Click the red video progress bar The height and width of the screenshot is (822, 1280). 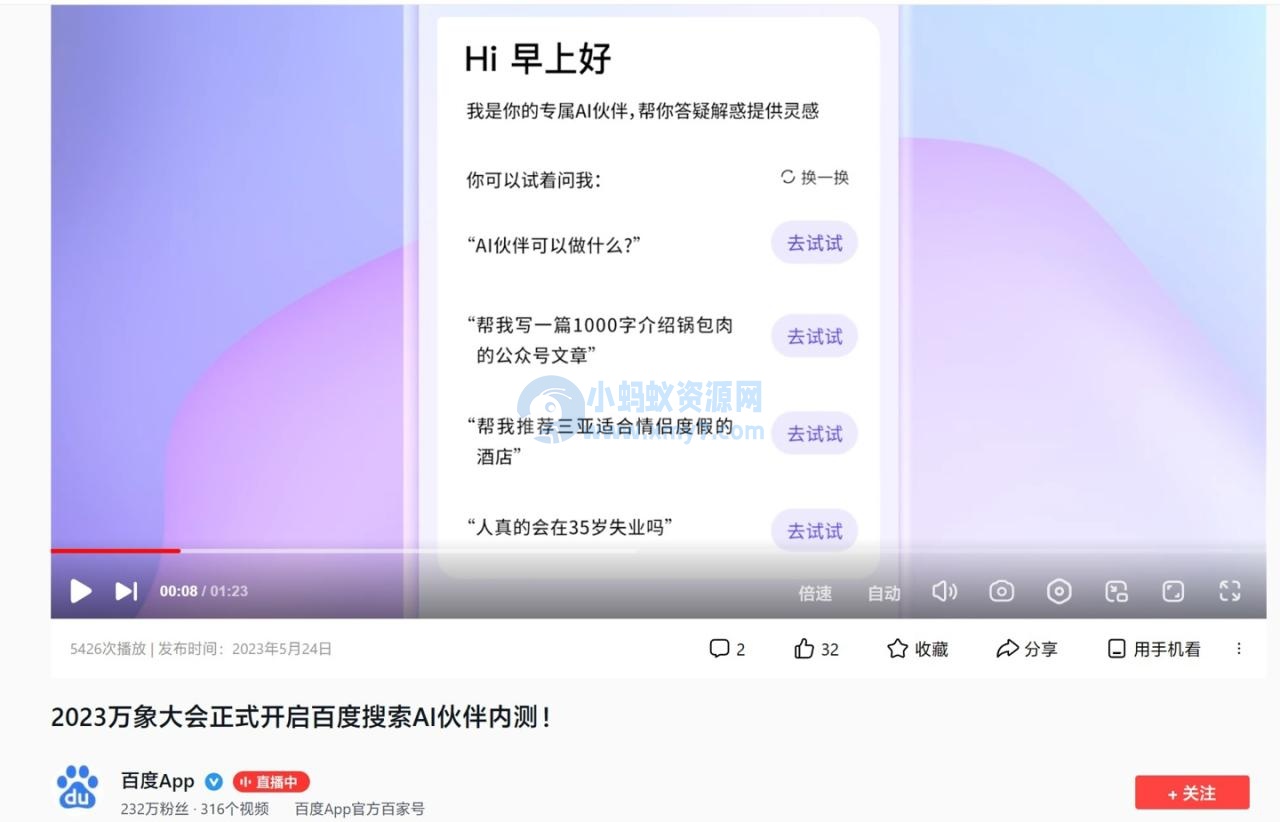coord(115,550)
